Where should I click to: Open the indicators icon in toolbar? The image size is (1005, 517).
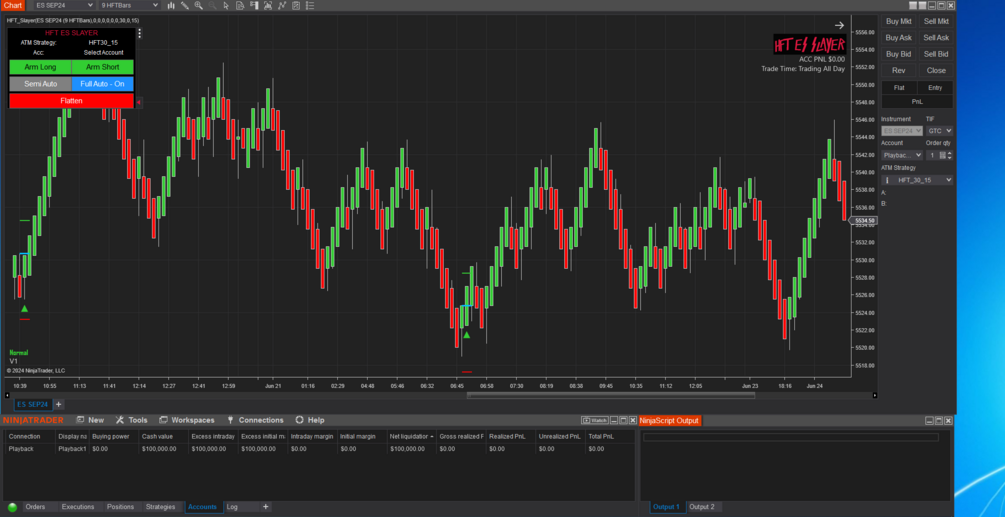[x=268, y=6]
